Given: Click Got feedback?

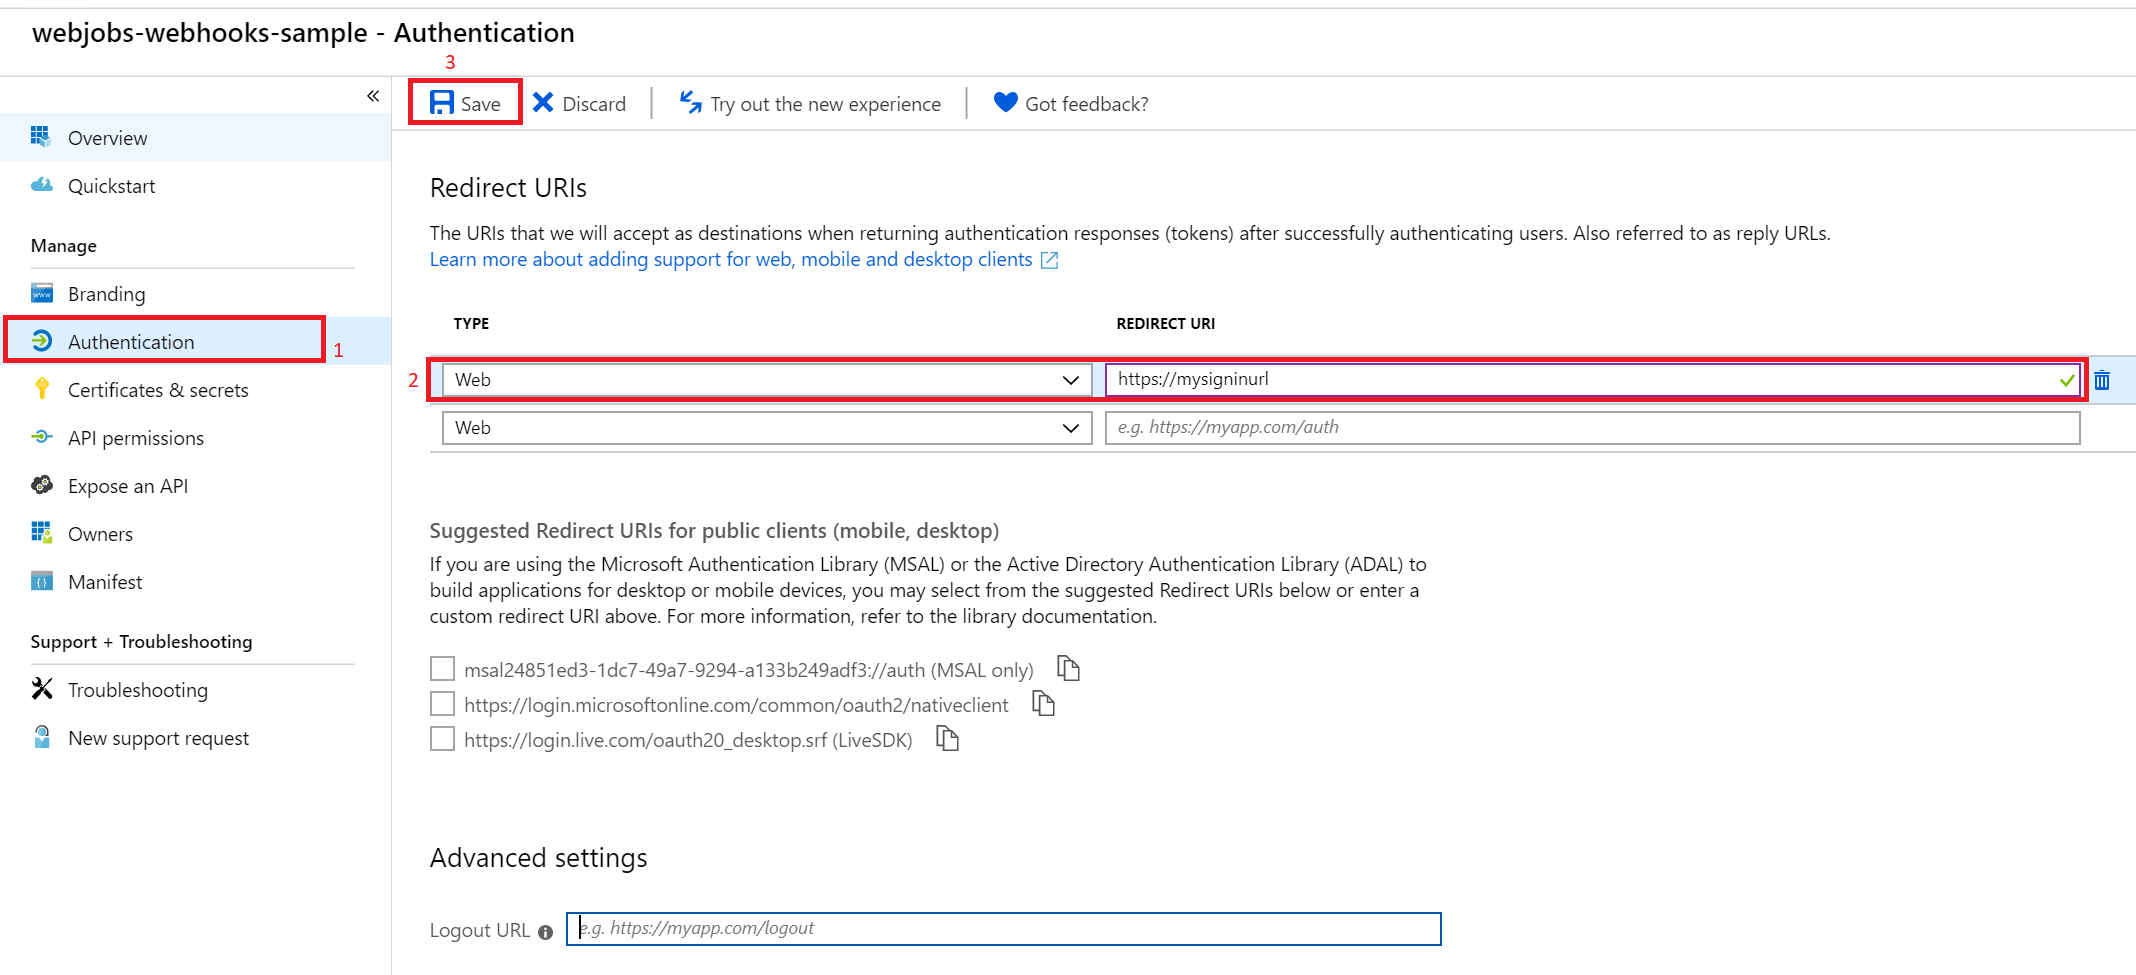Looking at the screenshot, I should [x=1071, y=103].
